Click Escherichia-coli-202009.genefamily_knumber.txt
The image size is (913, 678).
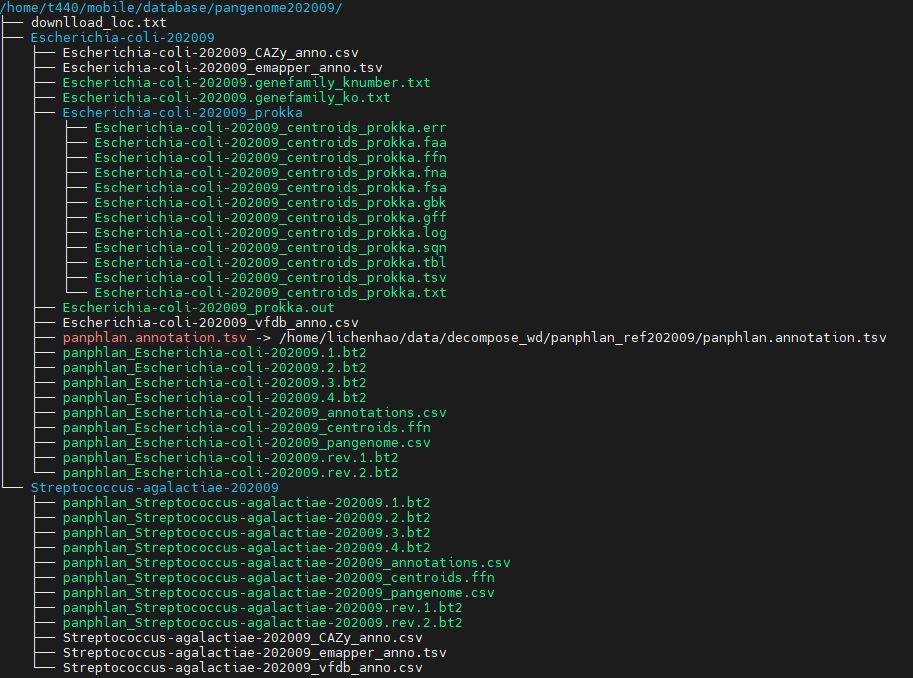pyautogui.click(x=246, y=83)
